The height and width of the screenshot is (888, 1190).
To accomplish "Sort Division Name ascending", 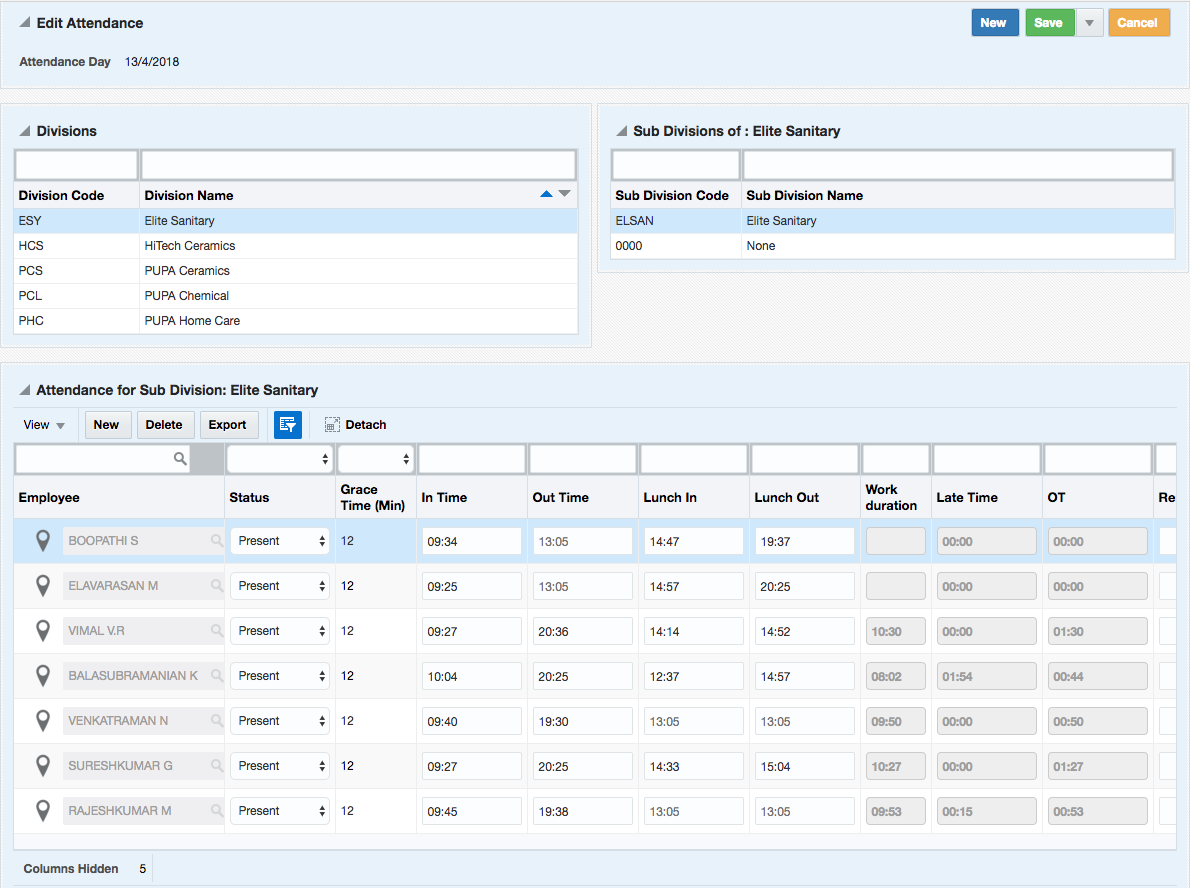I will pos(546,194).
